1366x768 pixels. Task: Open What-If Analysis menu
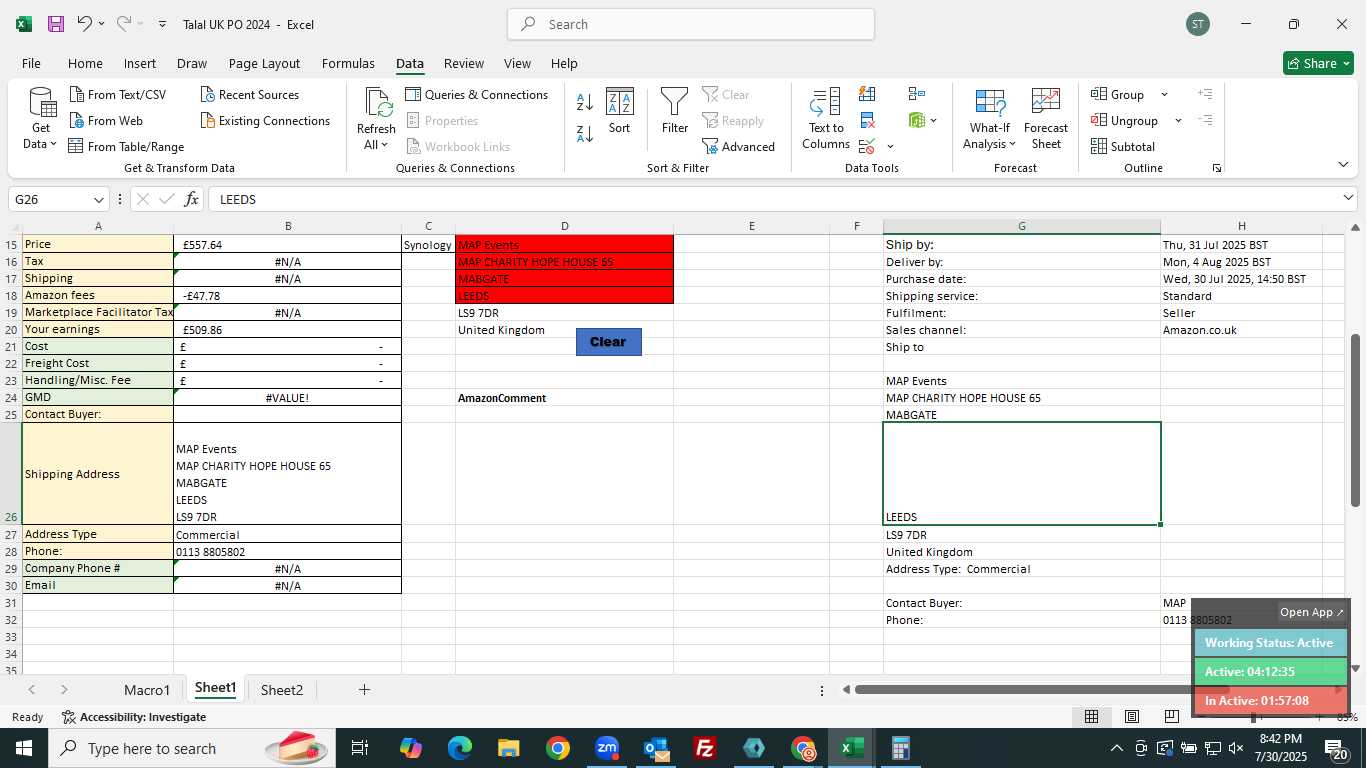tap(989, 120)
